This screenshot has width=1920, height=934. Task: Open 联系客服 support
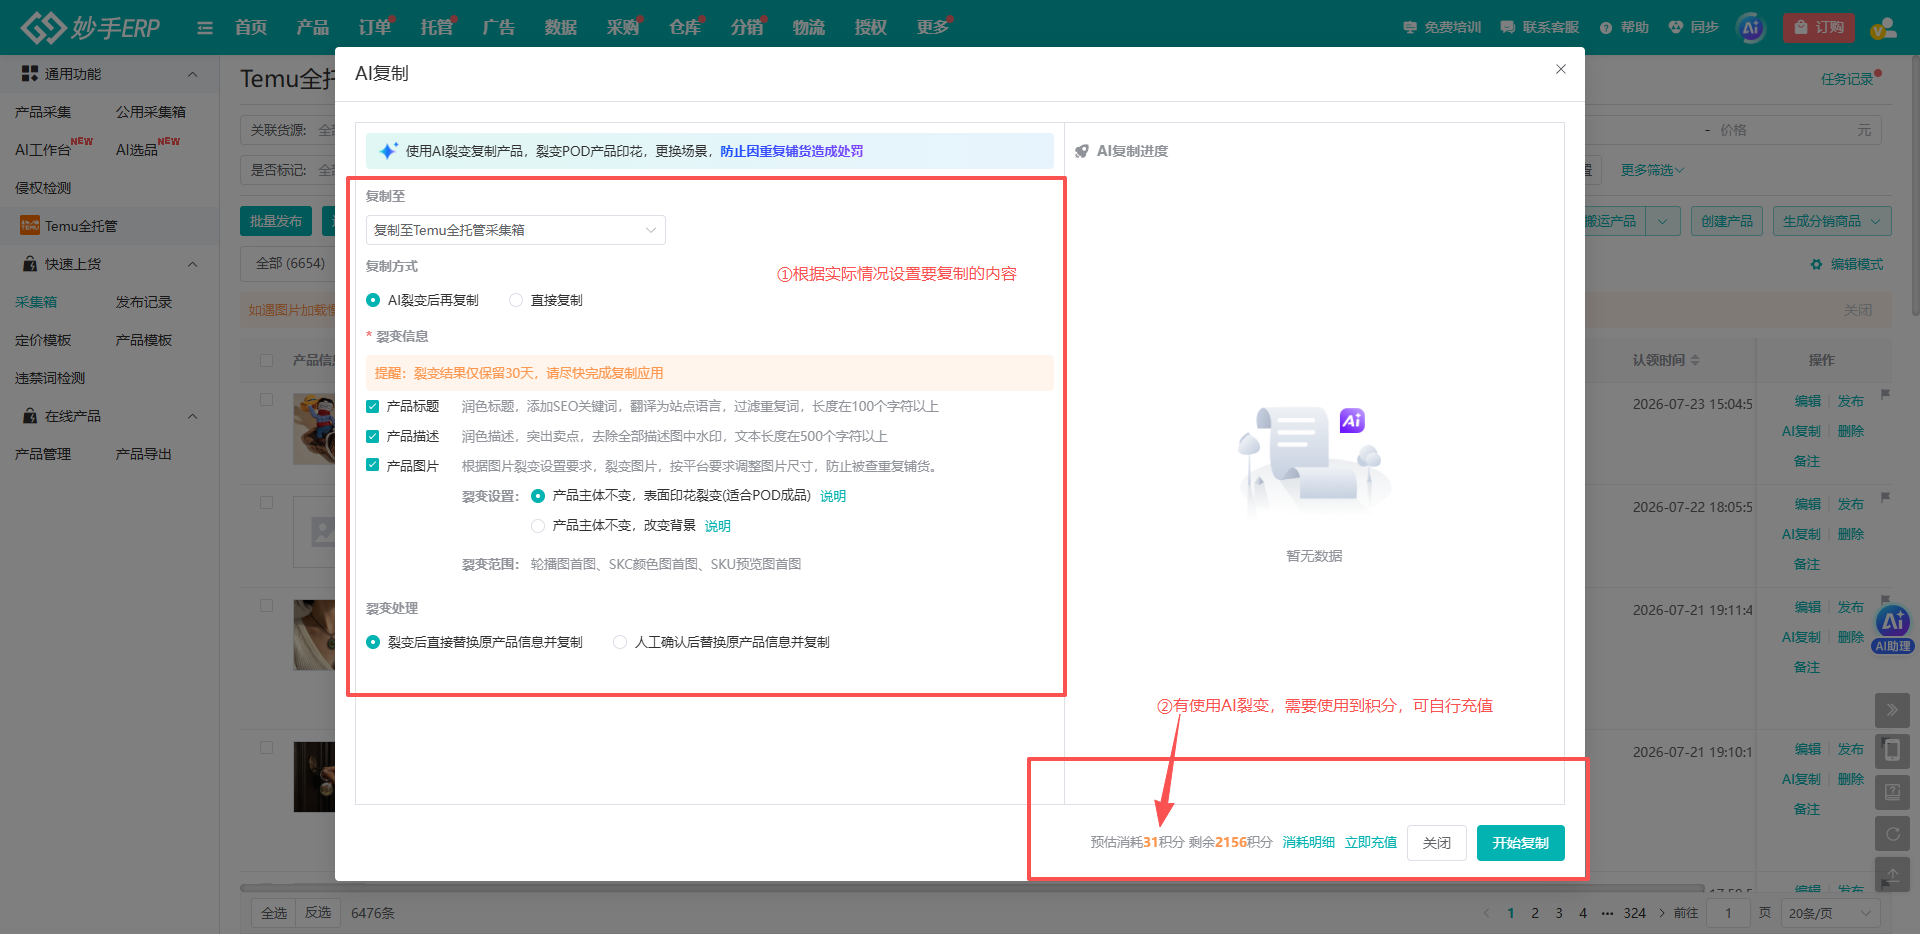[1540, 27]
